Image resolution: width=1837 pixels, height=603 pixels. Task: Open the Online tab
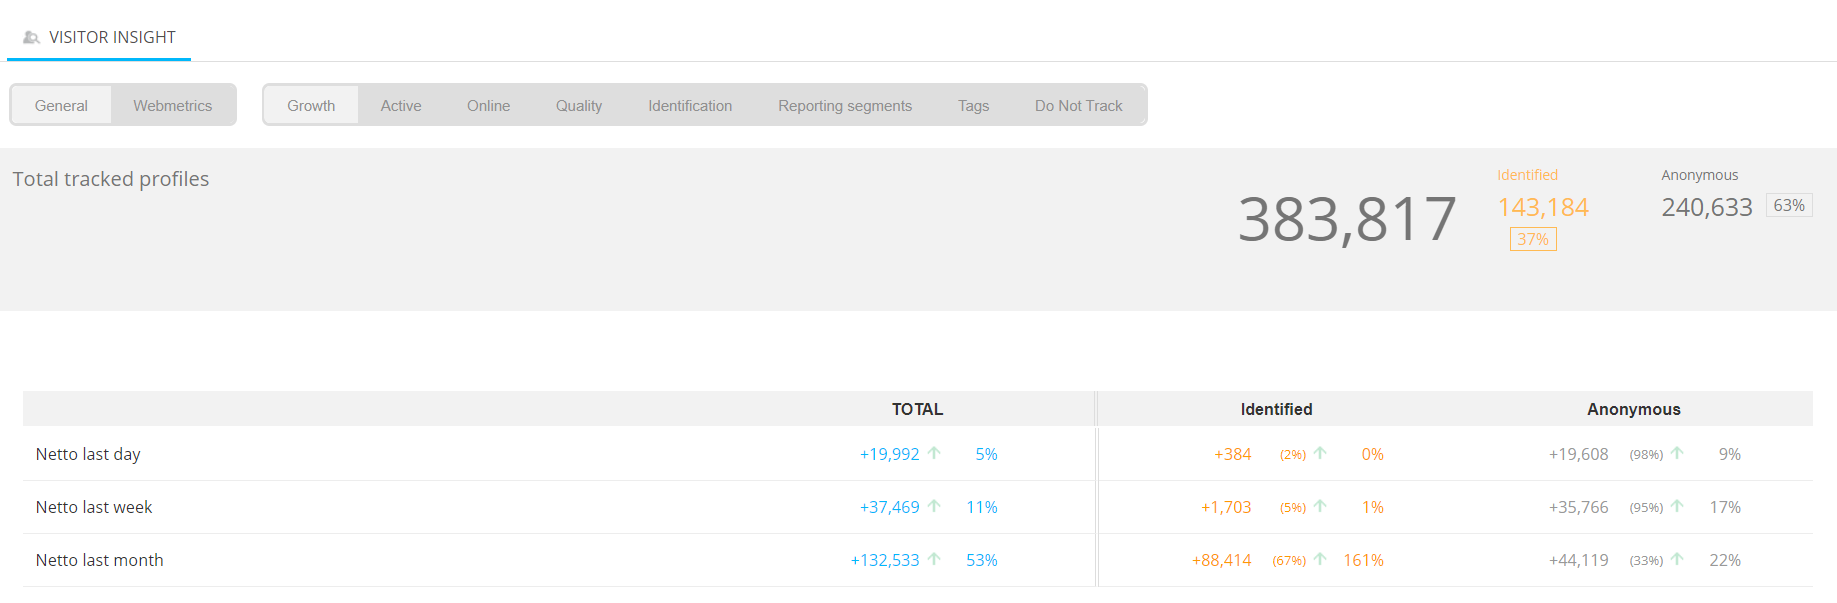point(488,106)
